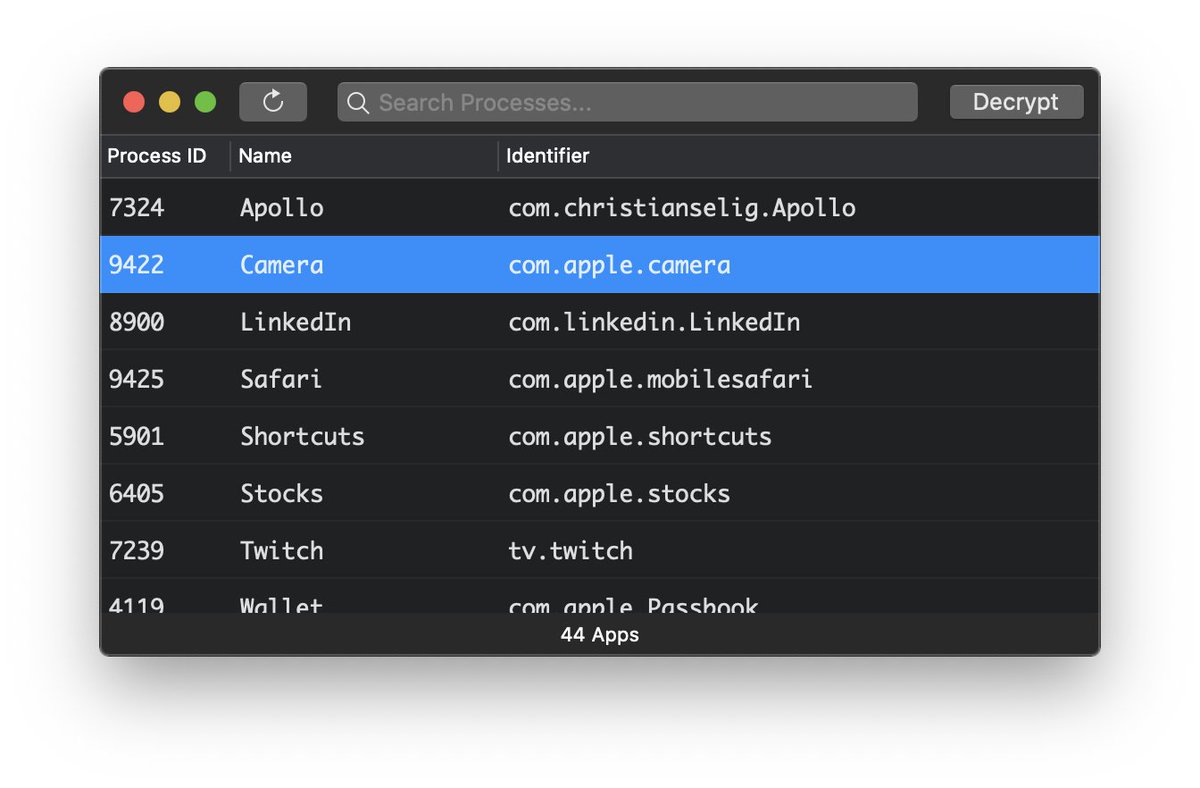The image size is (1200, 788).
Task: Select the Apollo name cell
Action: (x=282, y=208)
